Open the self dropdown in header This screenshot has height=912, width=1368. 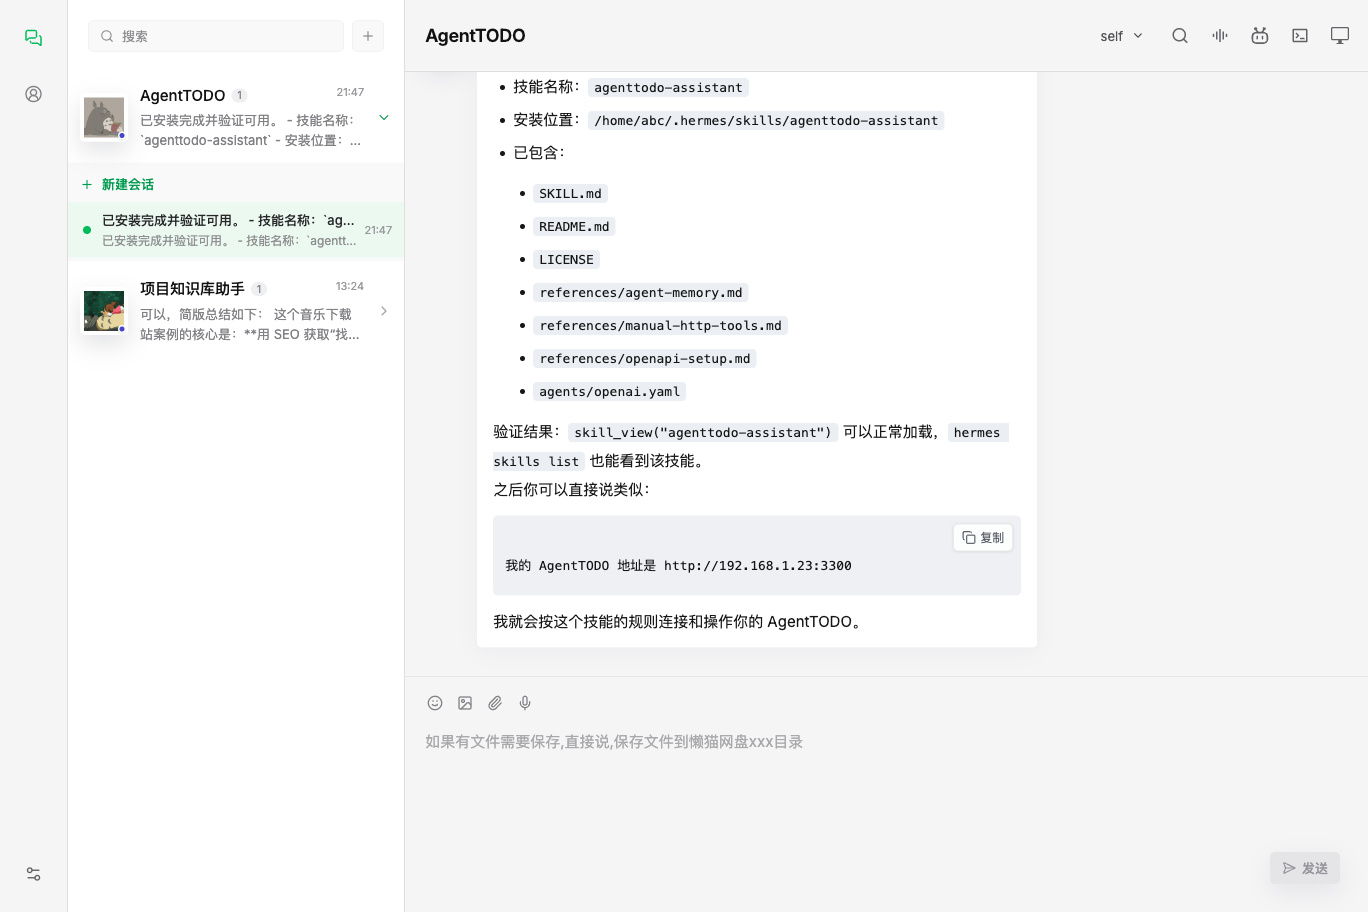coord(1121,36)
